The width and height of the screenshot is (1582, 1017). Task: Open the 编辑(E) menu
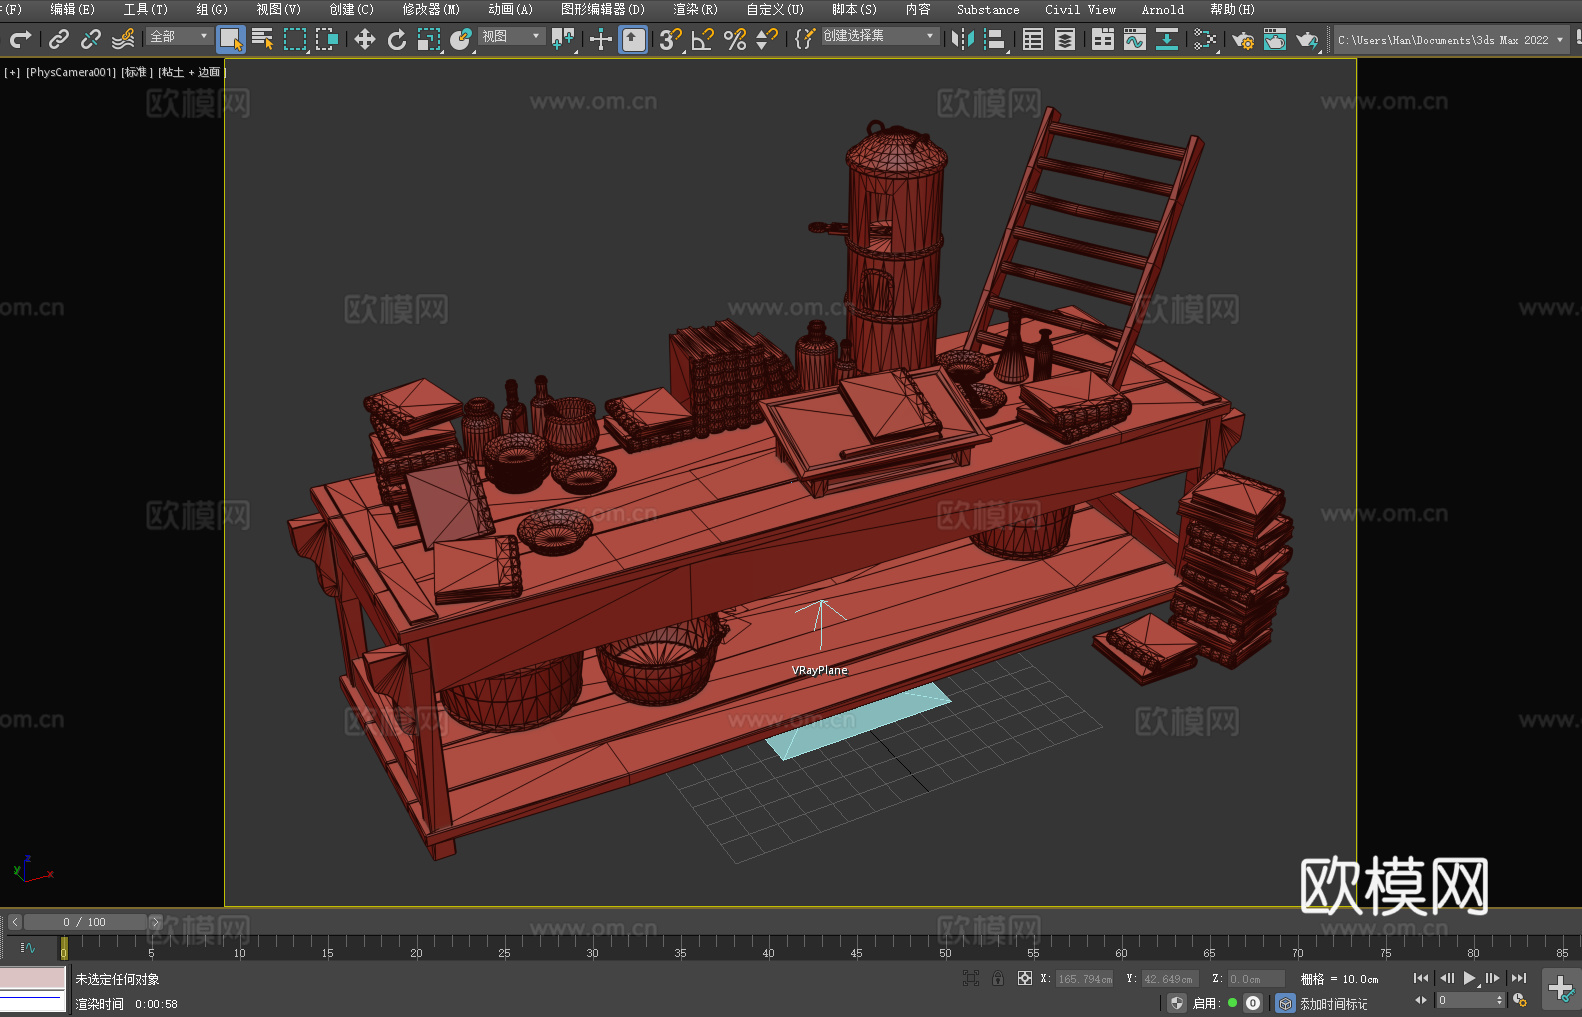72,9
